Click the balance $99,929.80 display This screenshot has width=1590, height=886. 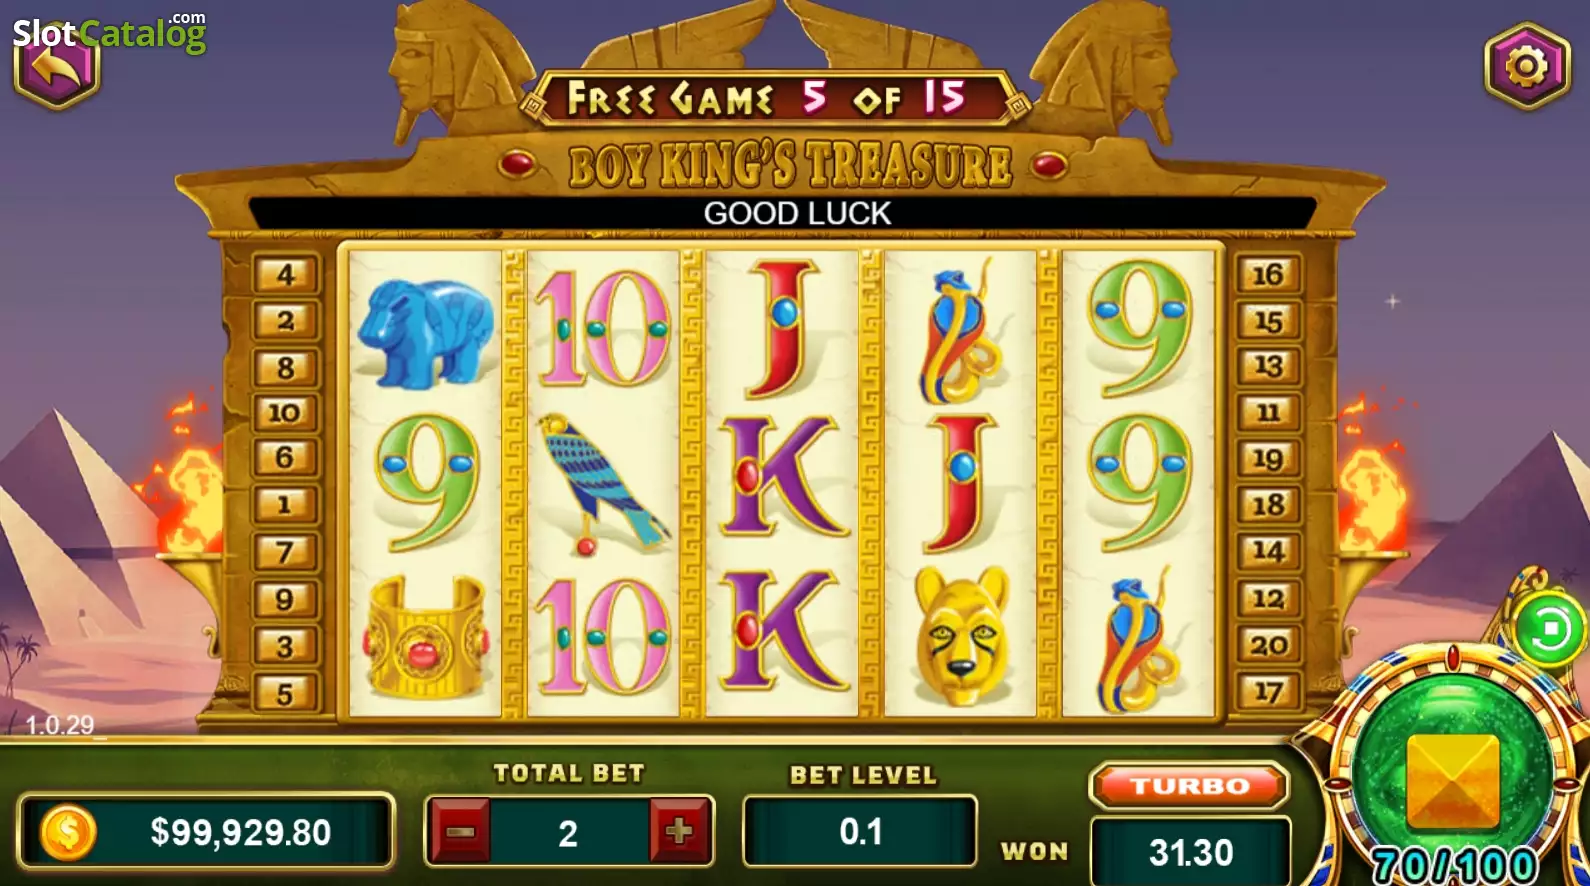pos(206,831)
